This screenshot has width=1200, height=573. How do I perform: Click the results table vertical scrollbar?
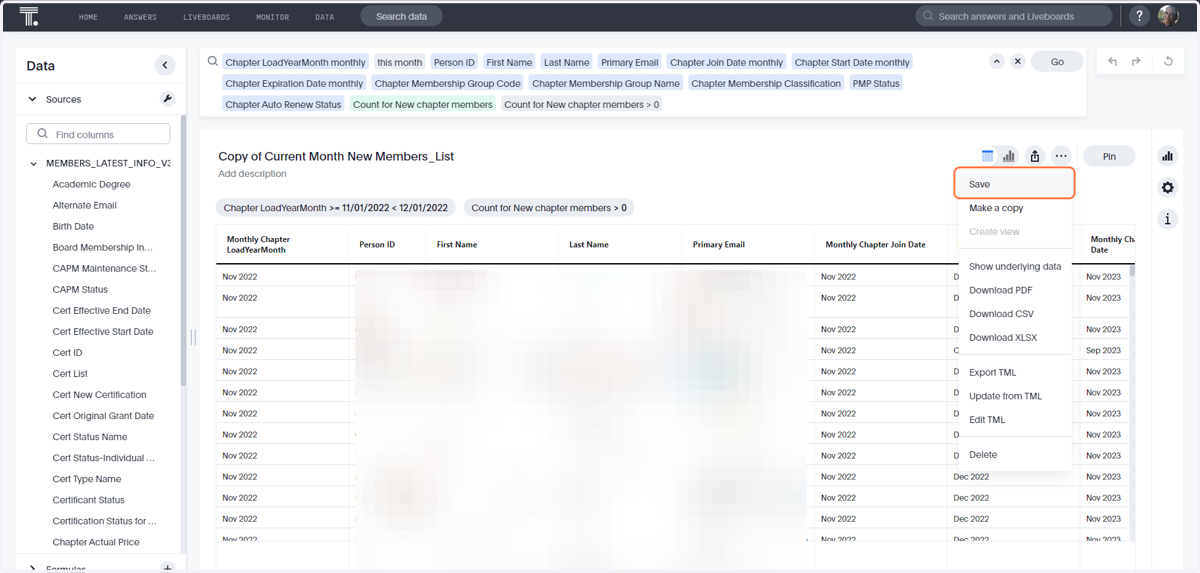pyautogui.click(x=1132, y=270)
